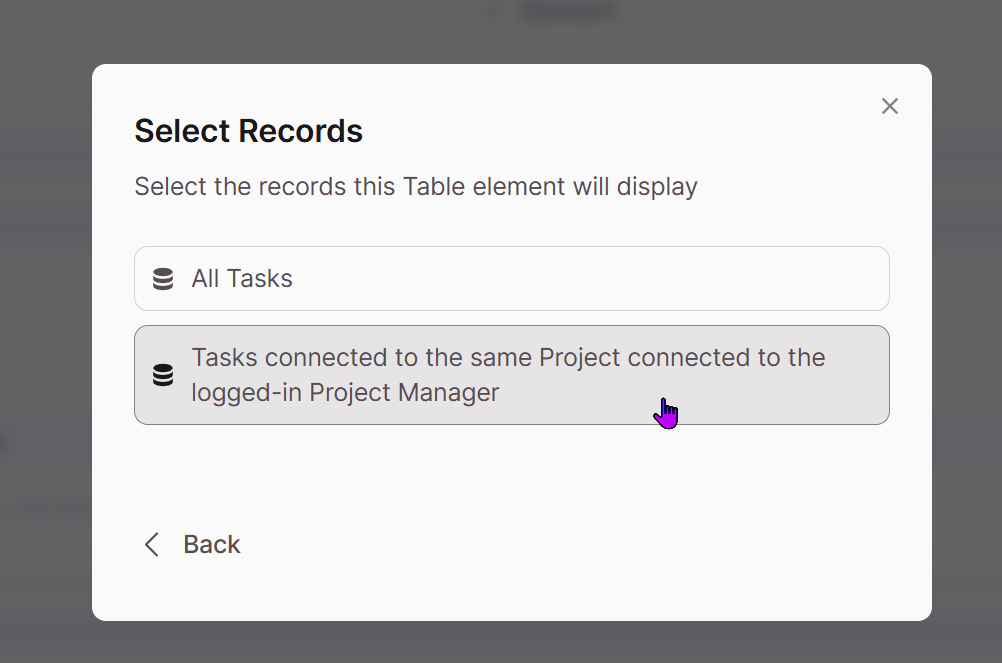Go Back to the previous step
Image resolution: width=1002 pixels, height=663 pixels.
192,545
